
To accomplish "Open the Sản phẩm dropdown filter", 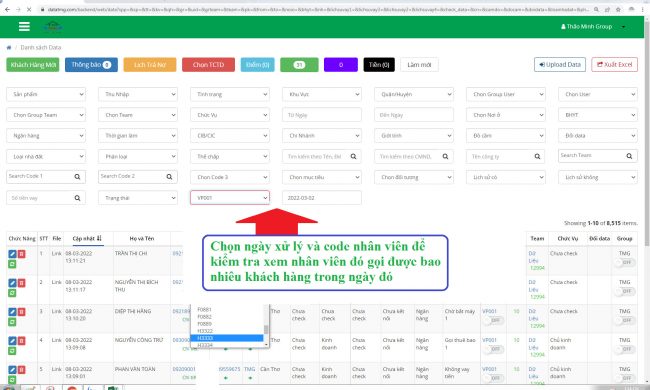I will 46,94.
